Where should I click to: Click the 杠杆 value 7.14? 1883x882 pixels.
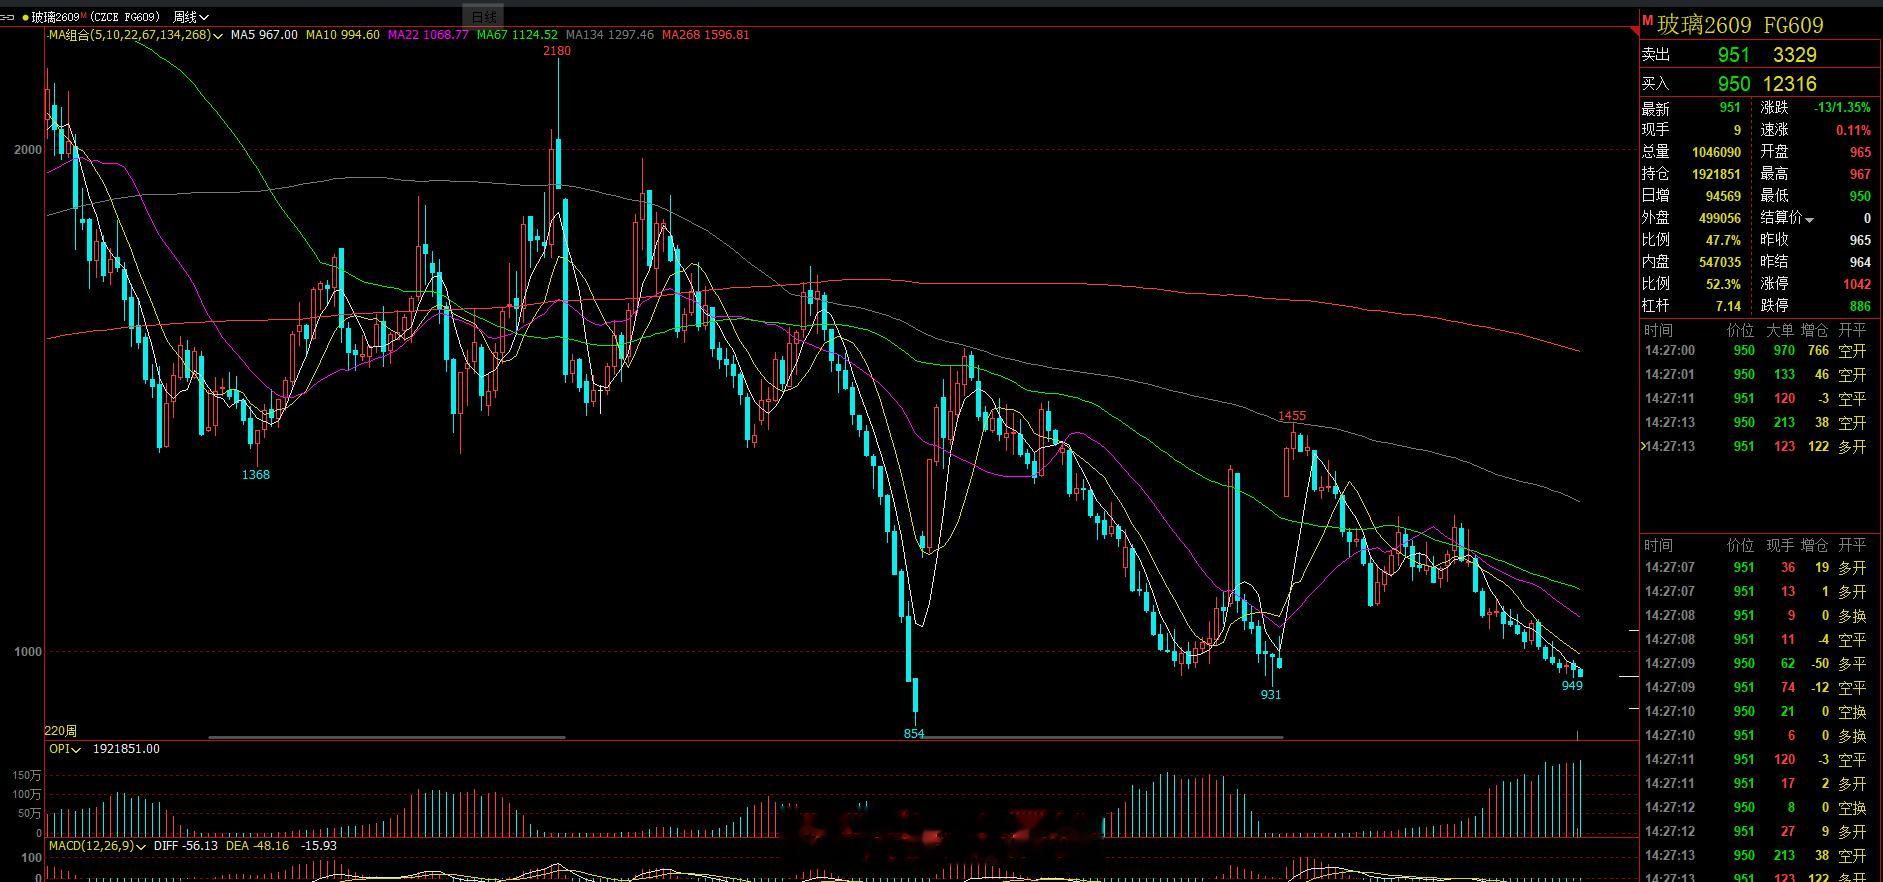pos(1728,306)
